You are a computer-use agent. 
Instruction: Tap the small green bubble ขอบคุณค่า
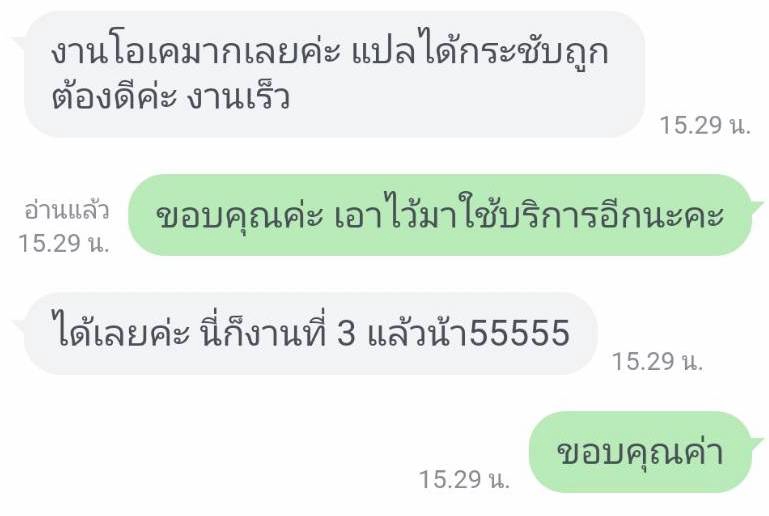click(x=640, y=452)
